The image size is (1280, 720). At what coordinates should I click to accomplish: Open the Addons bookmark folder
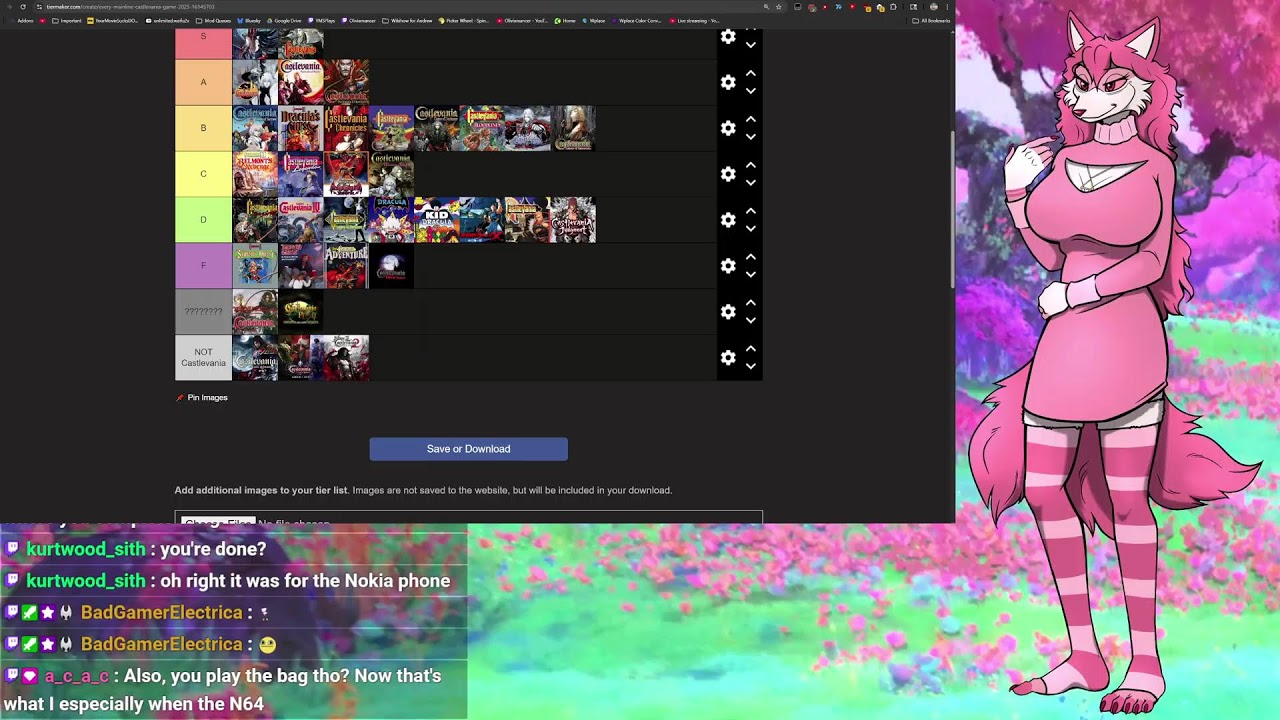[x=21, y=20]
